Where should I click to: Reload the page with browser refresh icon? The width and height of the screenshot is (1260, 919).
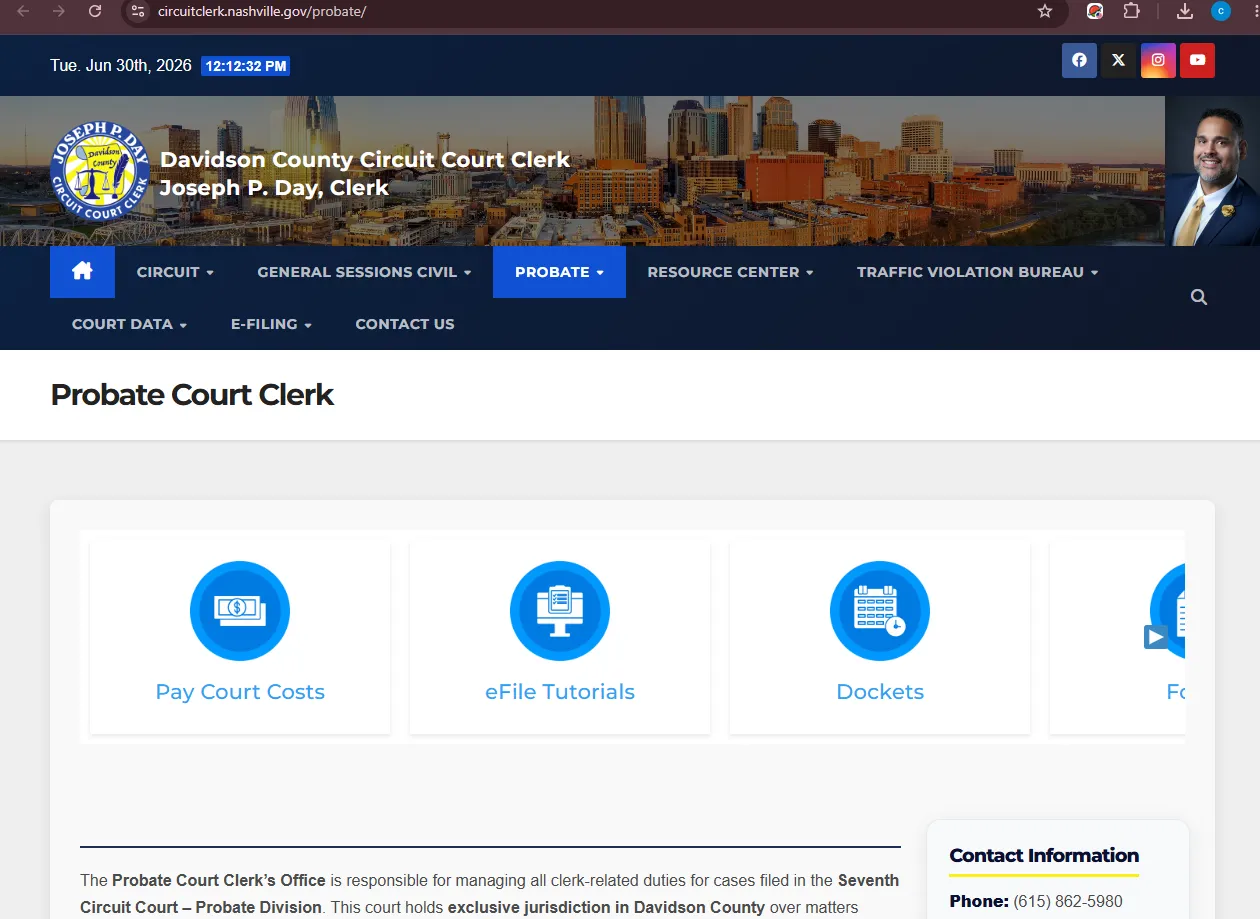pyautogui.click(x=95, y=11)
